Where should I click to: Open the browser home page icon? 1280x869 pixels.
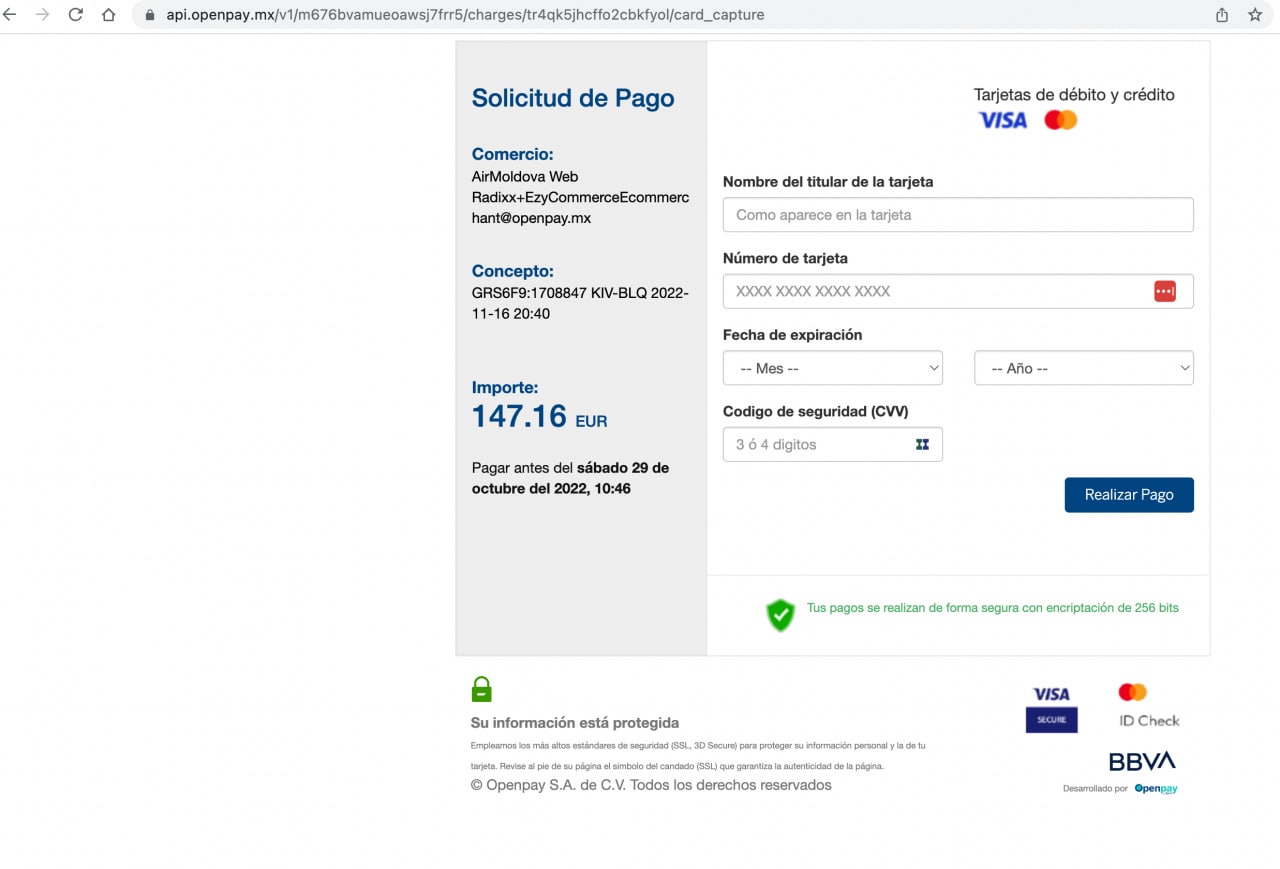108,15
